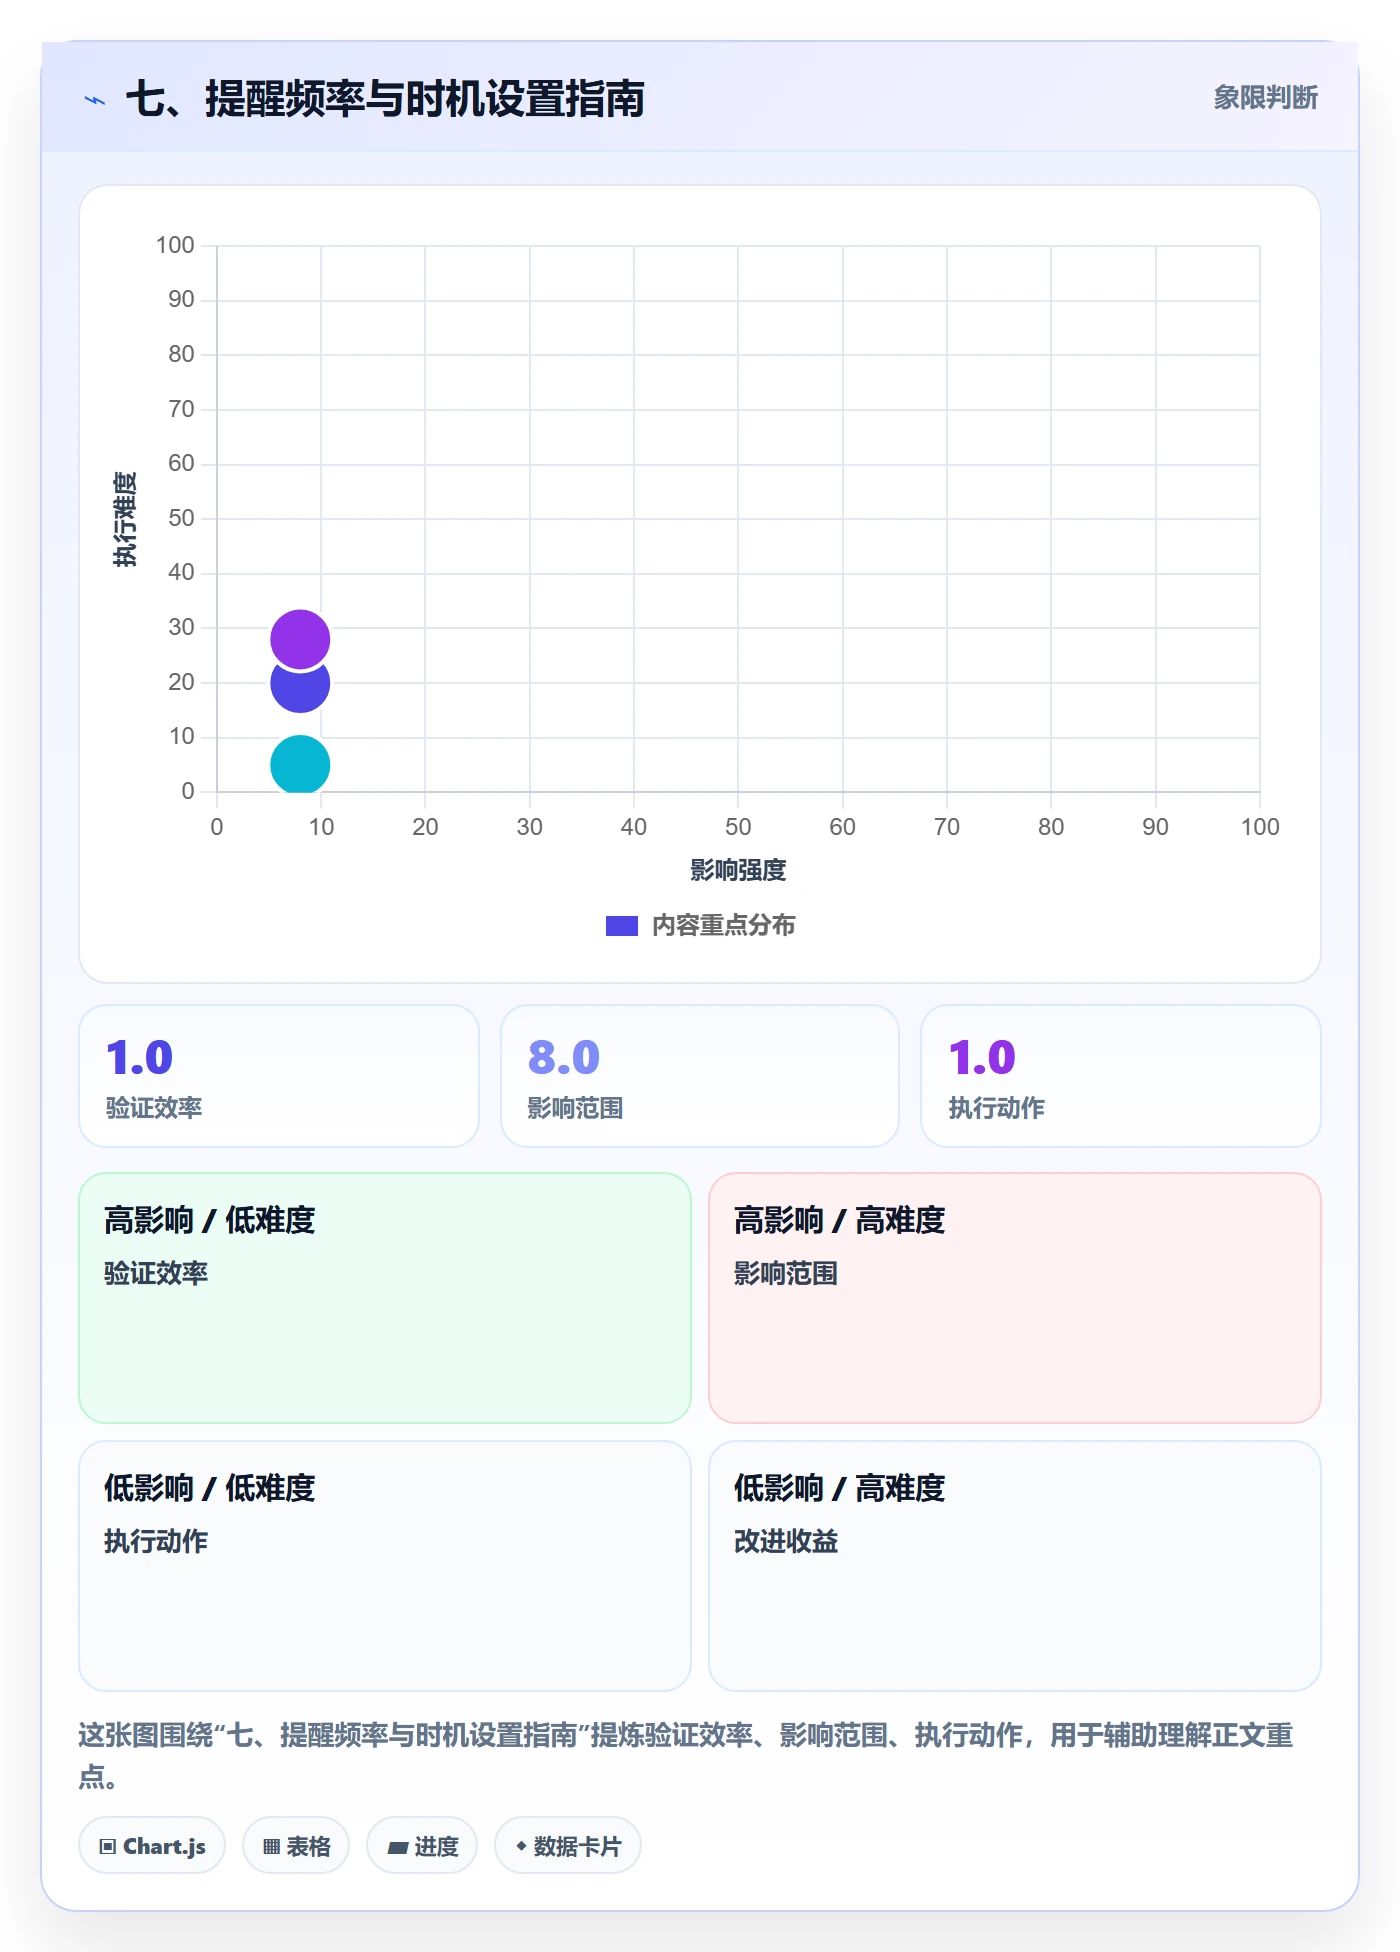1400x1952 pixels.
Task: Open the 低影响 / 低难度 quadrant card
Action: (385, 1566)
